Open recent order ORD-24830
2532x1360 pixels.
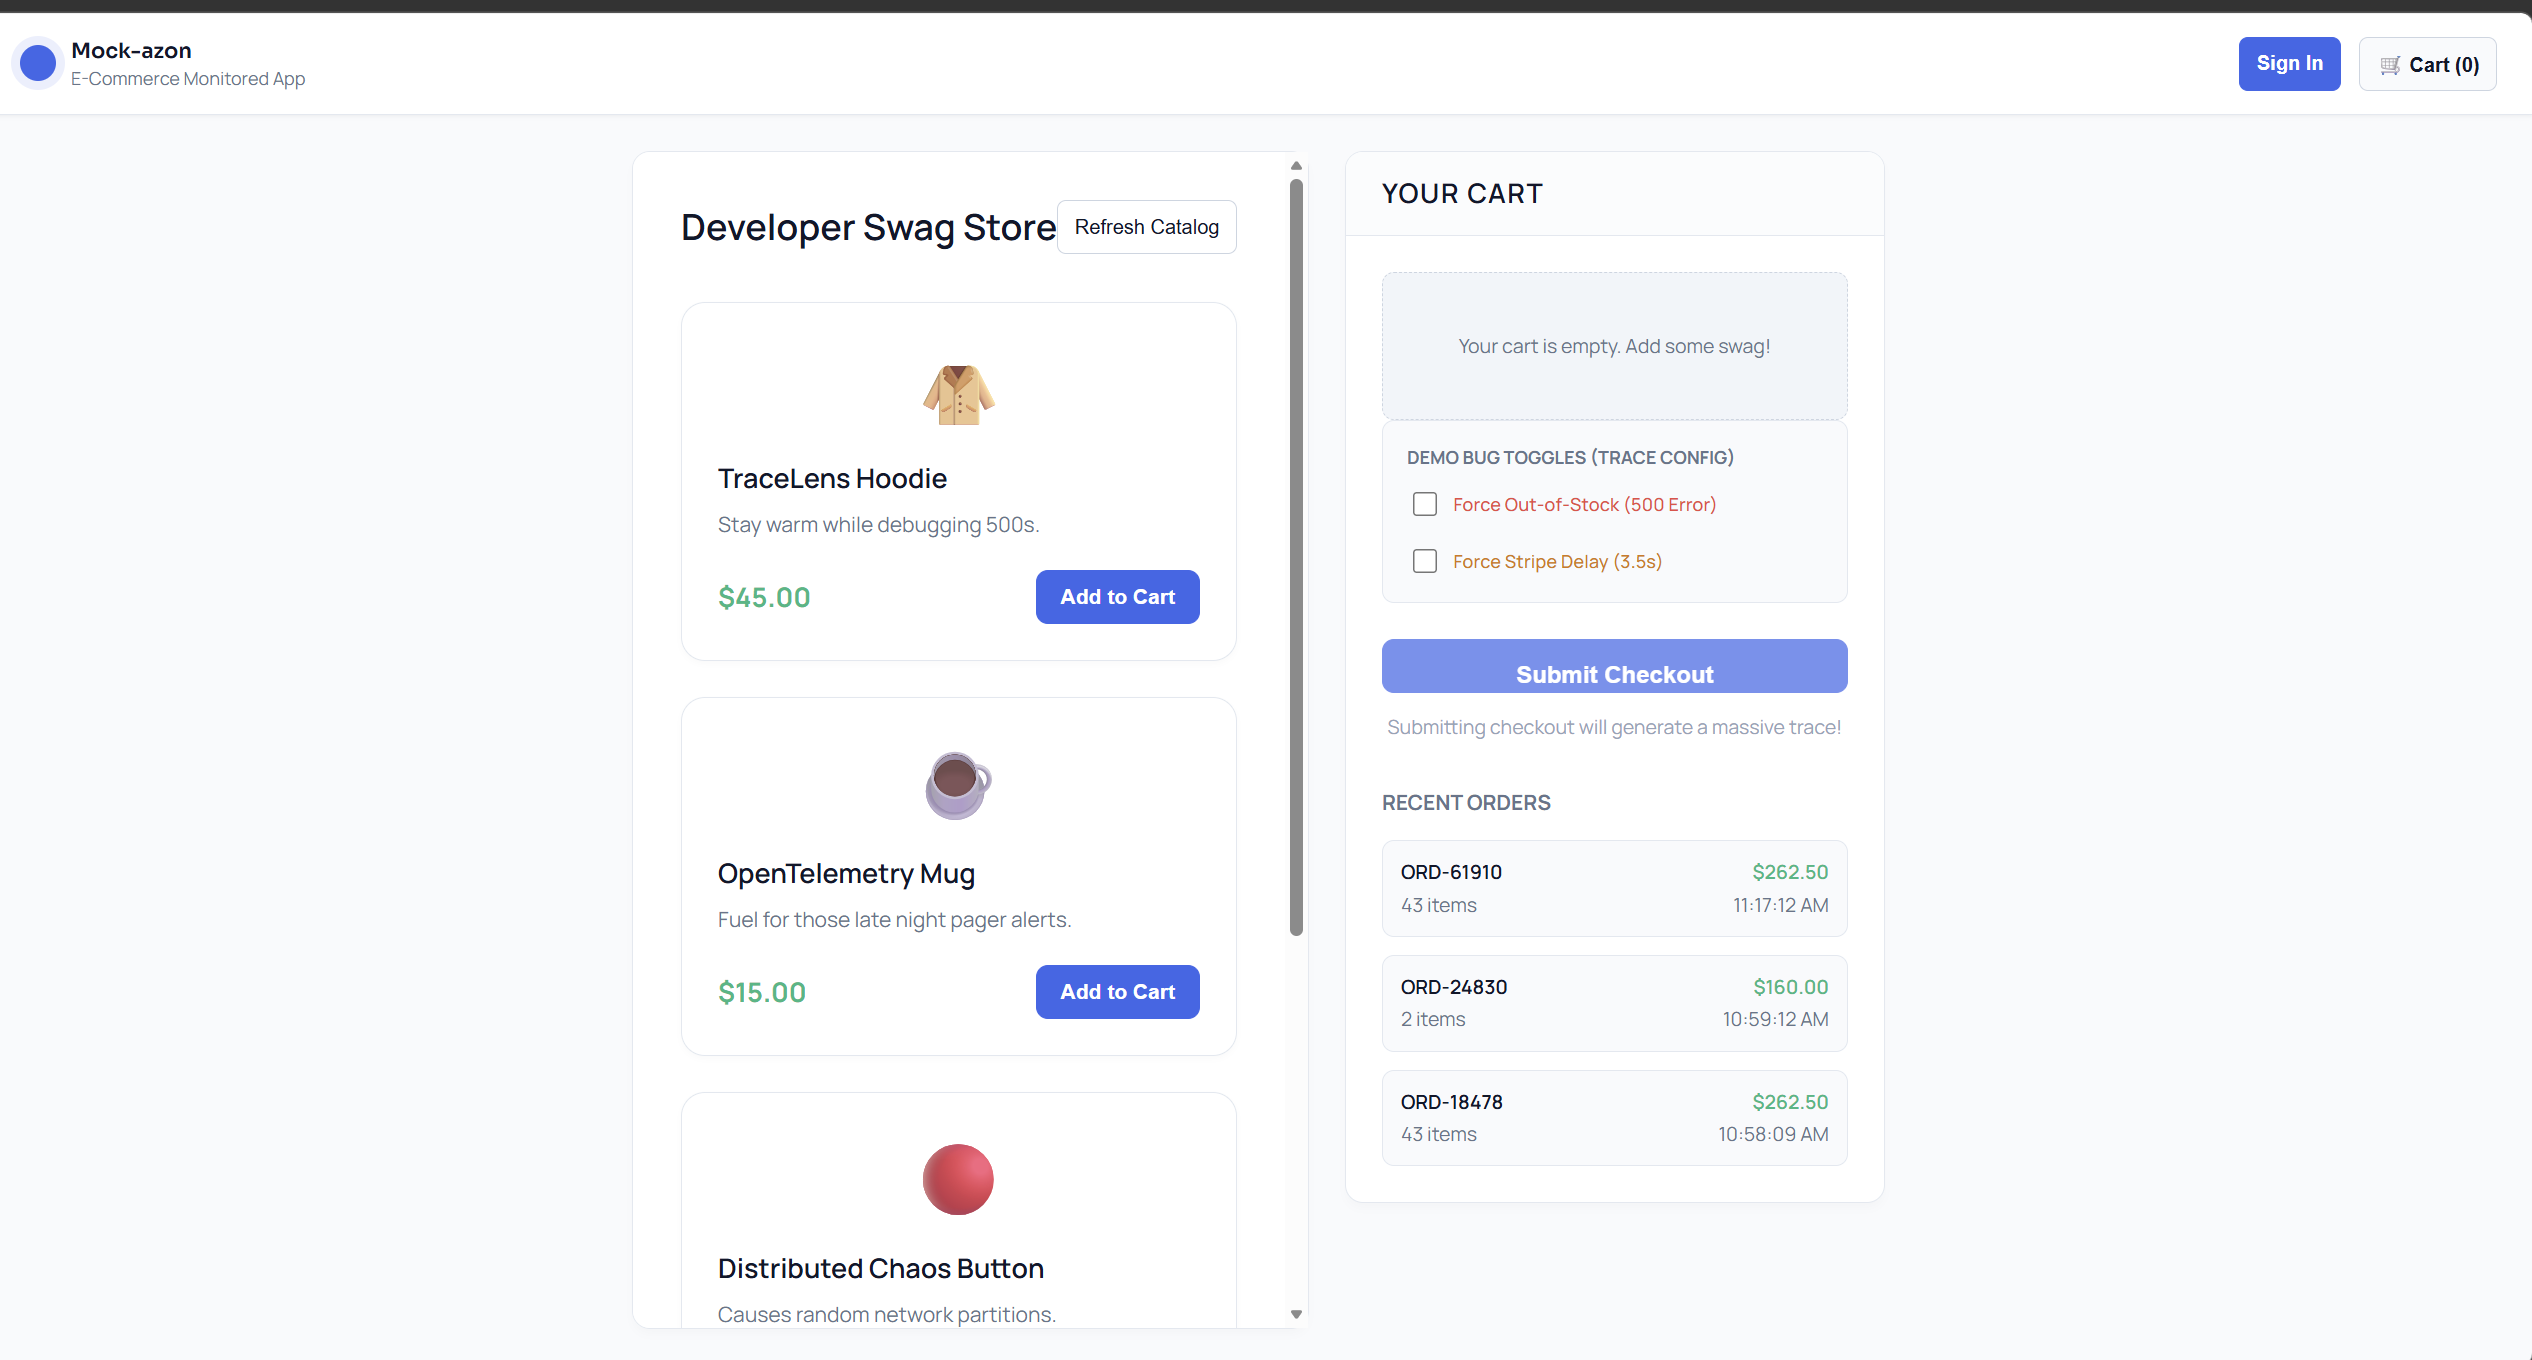(1613, 1003)
